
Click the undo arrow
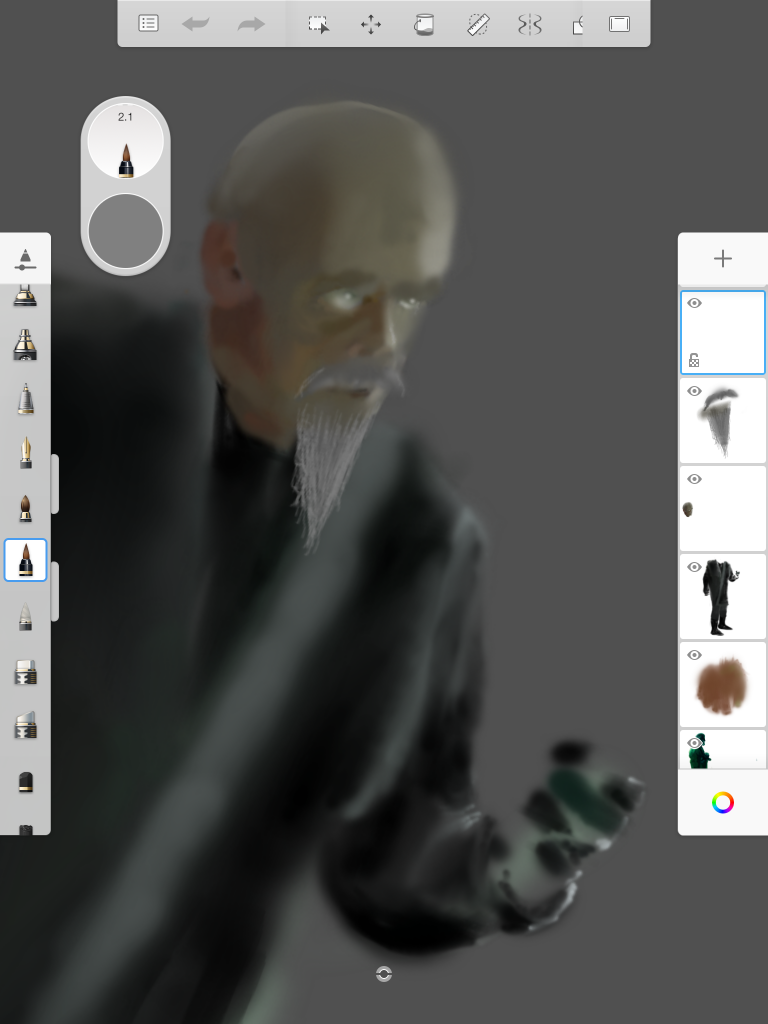coord(196,24)
